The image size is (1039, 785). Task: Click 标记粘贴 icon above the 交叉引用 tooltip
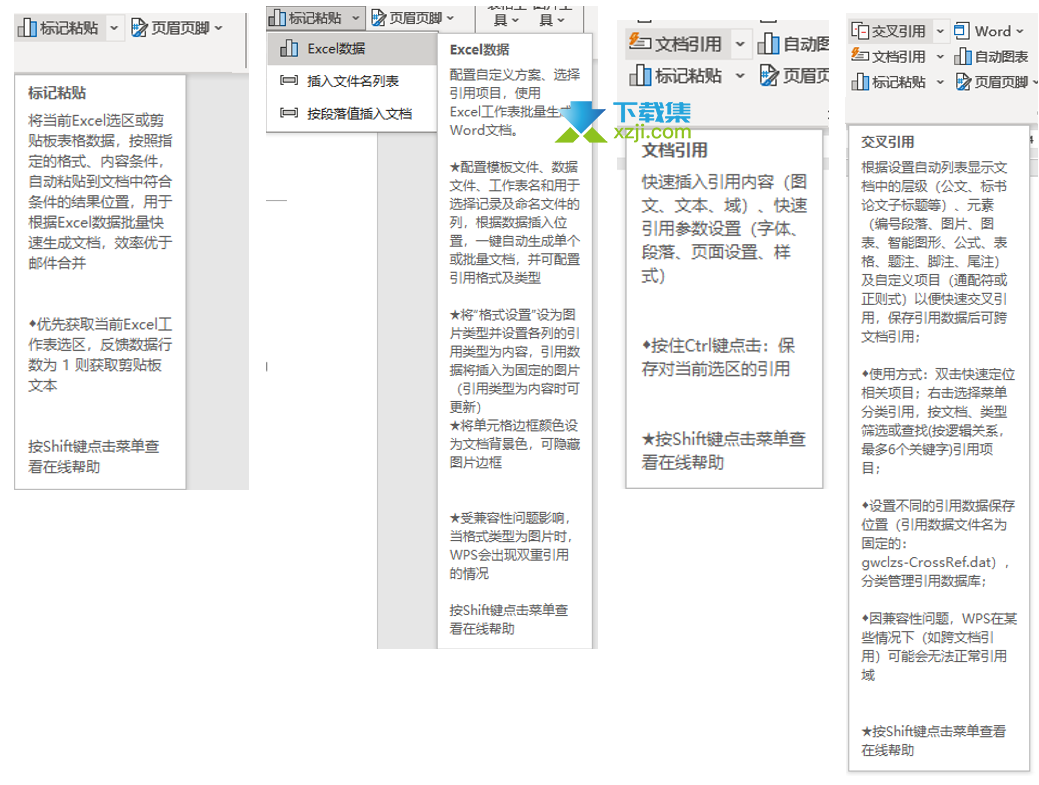(860, 82)
